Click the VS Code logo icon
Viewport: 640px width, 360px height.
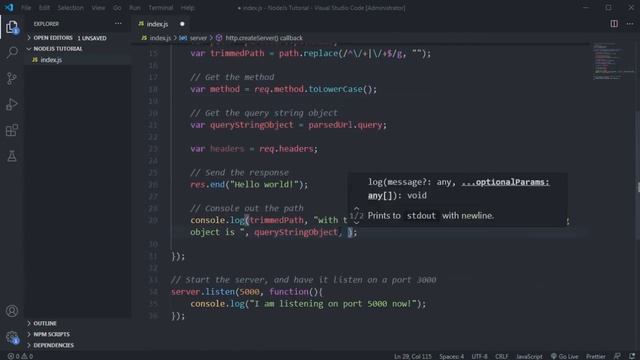pyautogui.click(x=9, y=7)
